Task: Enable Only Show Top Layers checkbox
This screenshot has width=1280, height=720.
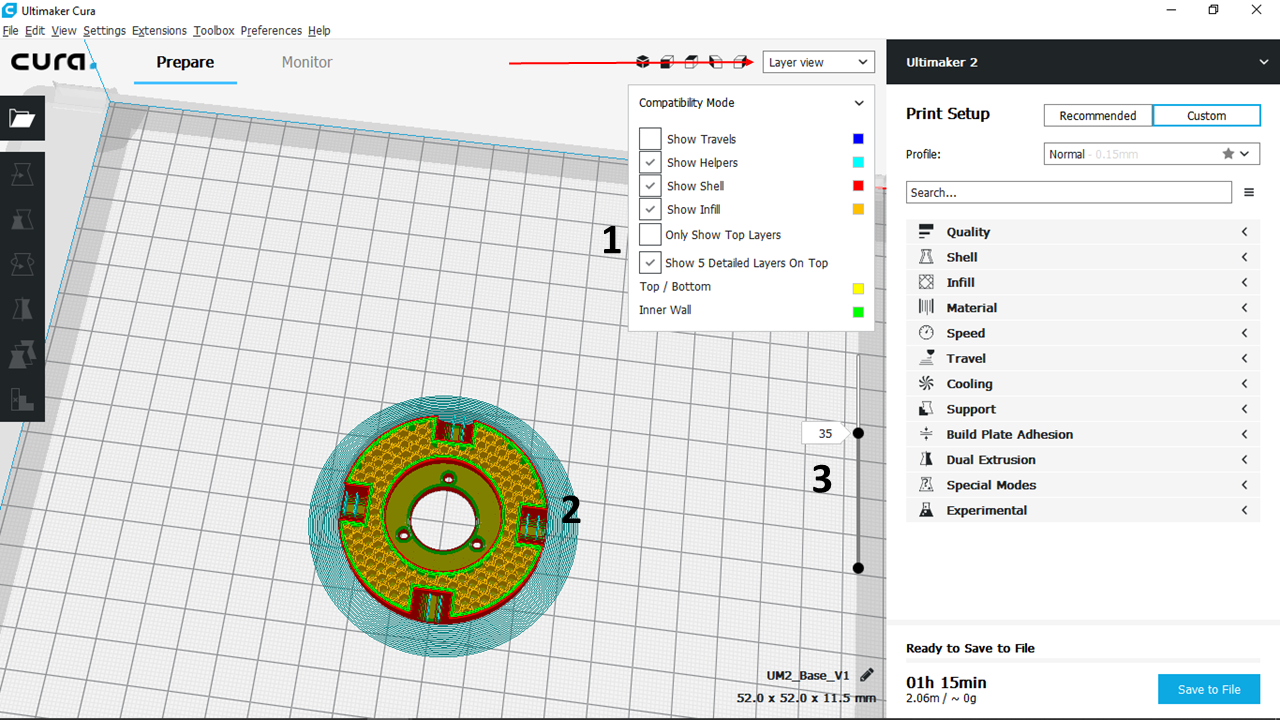Action: coord(650,235)
